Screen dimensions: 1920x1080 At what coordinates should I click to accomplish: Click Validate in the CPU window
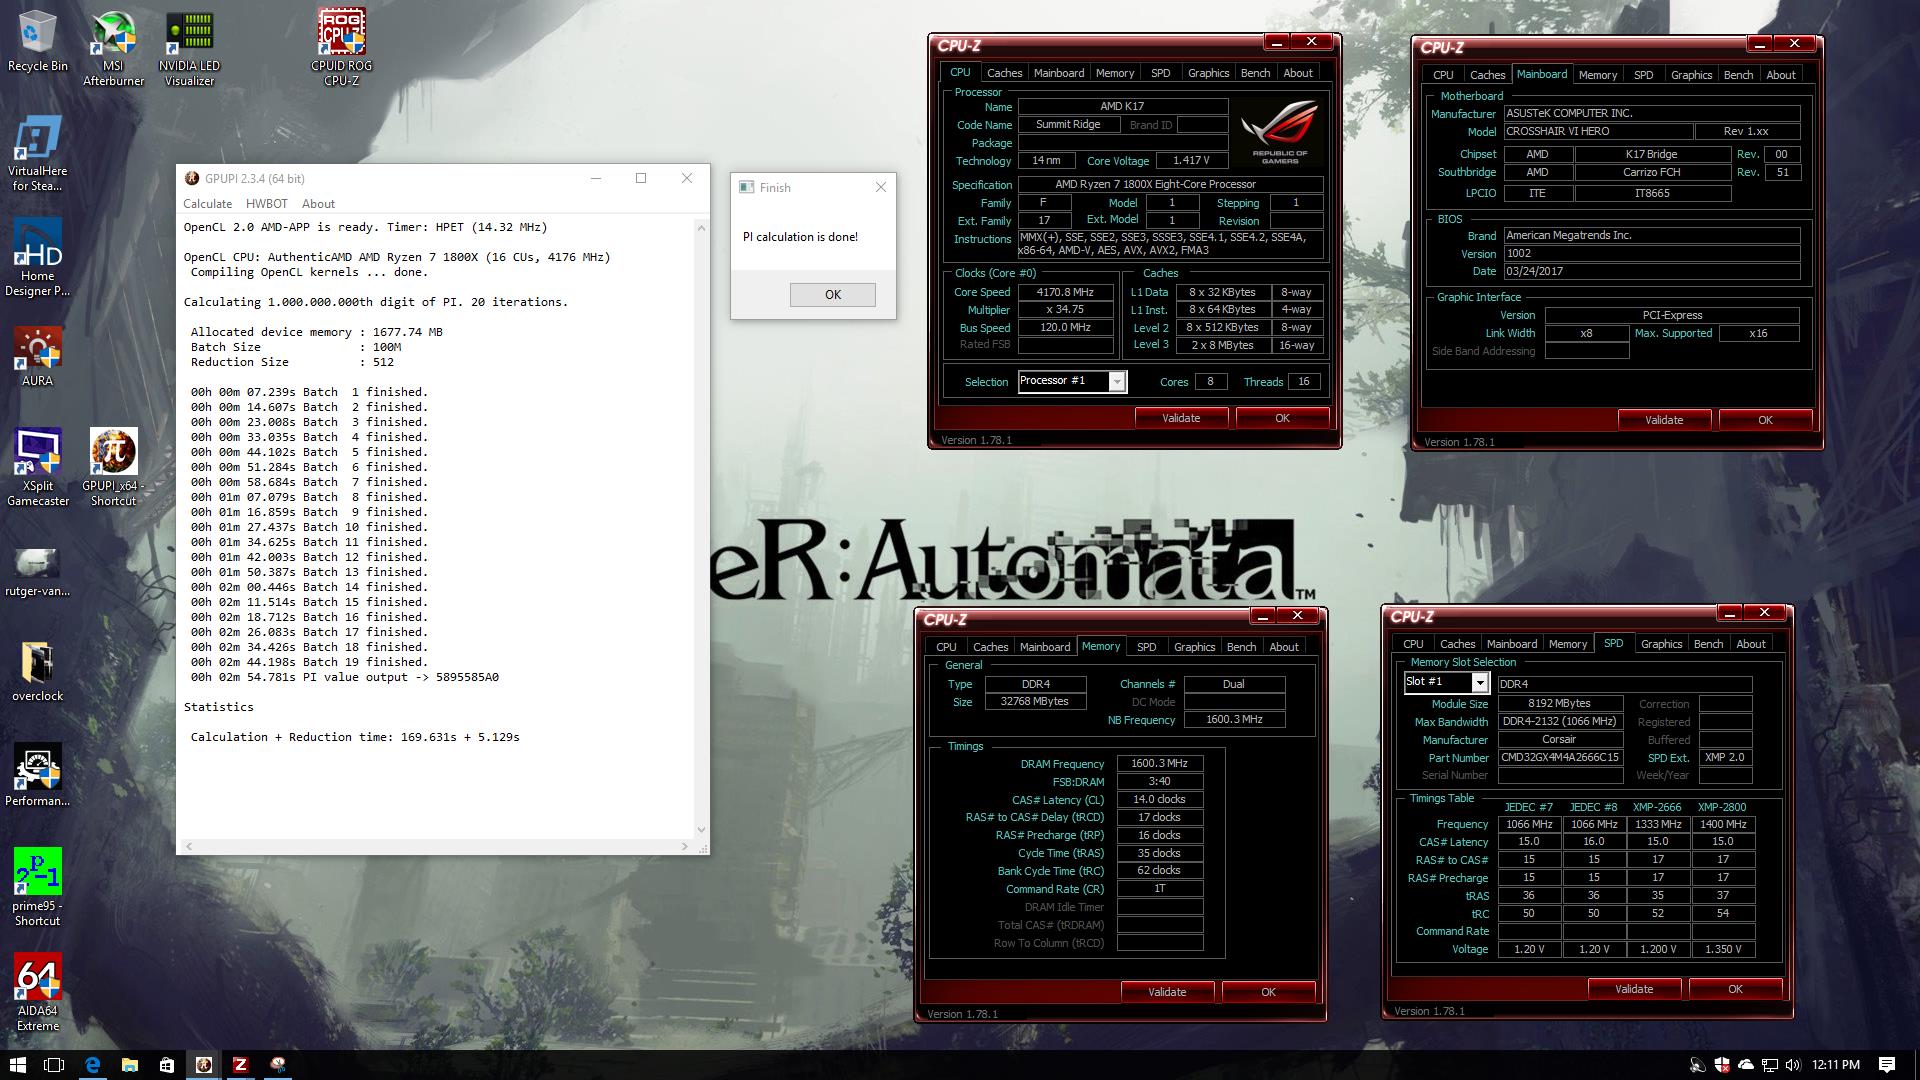click(1181, 418)
